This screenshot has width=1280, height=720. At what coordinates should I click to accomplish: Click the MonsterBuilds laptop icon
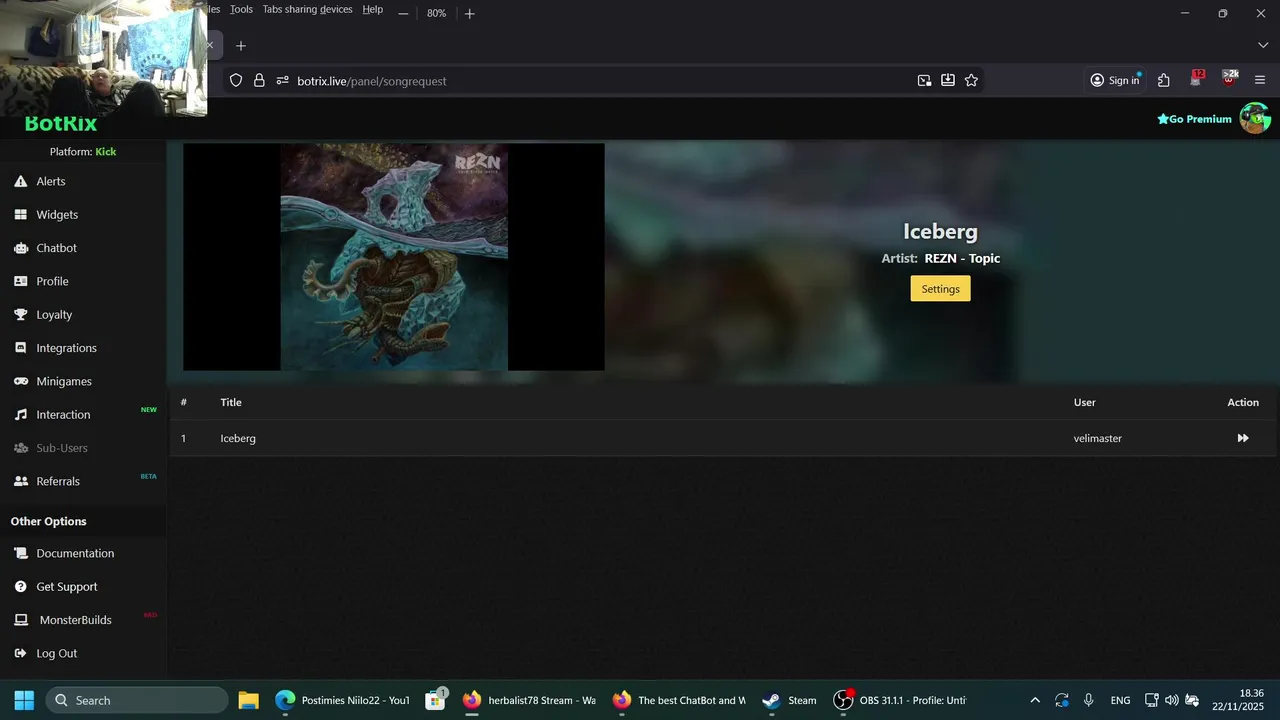(20, 620)
